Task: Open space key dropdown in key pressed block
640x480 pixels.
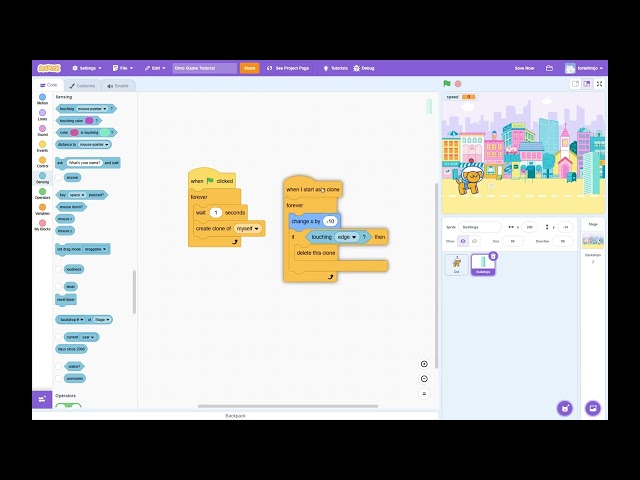Action: point(77,195)
